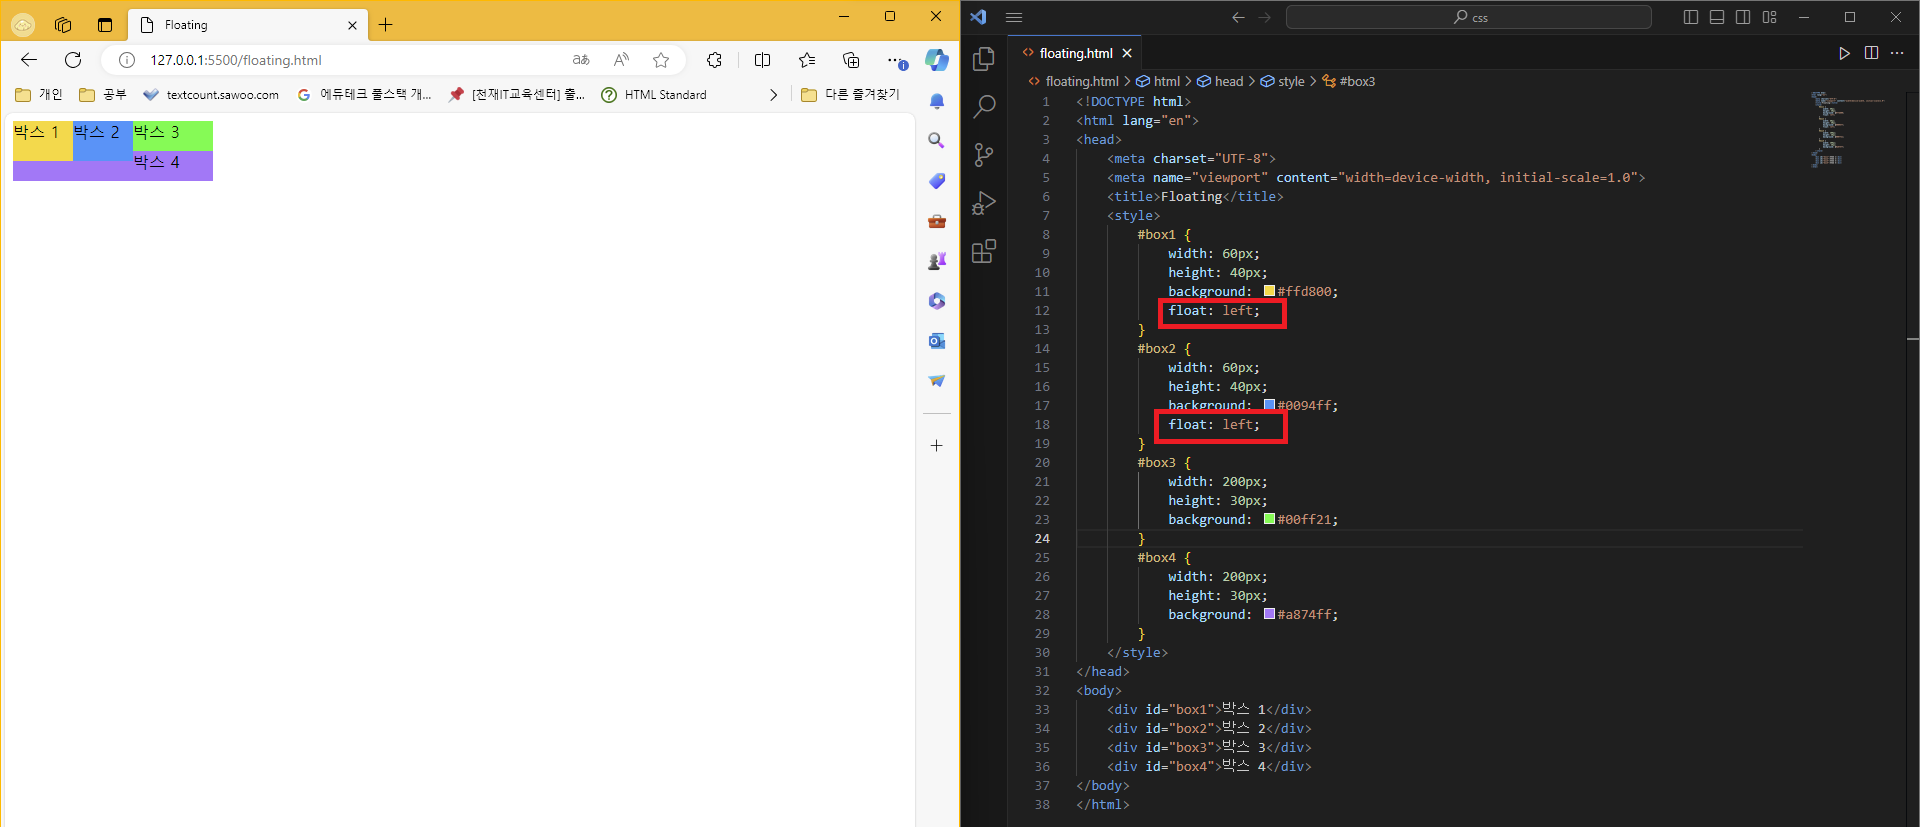Open VS Code Search panel
This screenshot has height=827, width=1920.
tap(984, 106)
